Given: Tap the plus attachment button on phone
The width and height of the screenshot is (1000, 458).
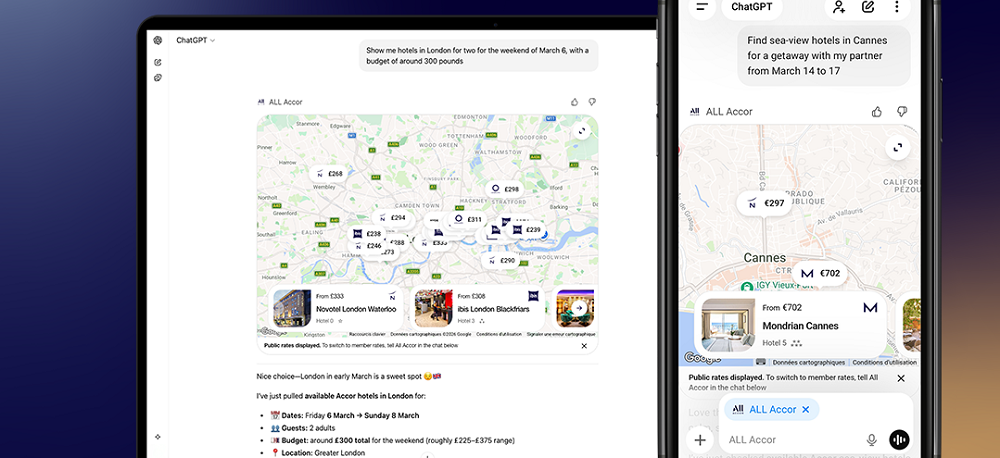Looking at the screenshot, I should pyautogui.click(x=700, y=440).
